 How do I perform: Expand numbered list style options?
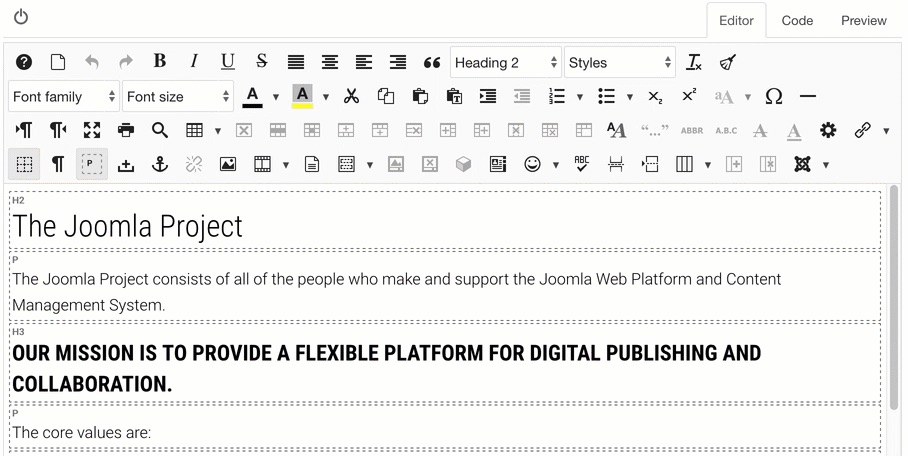579,97
